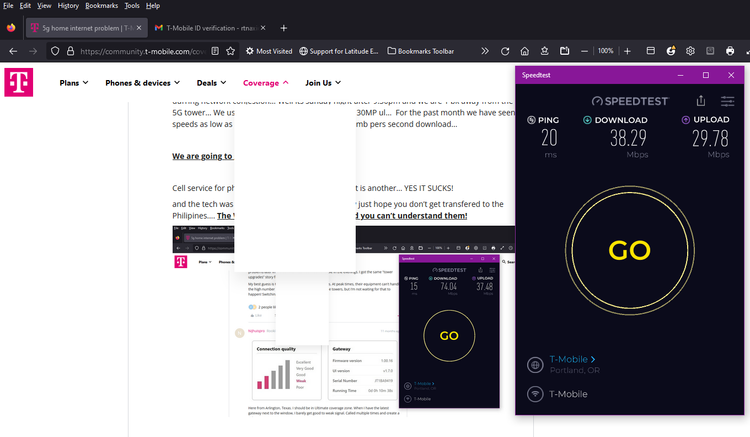750x437 pixels.
Task: Open the Bookmarks Toolbar folder
Action: pos(420,51)
